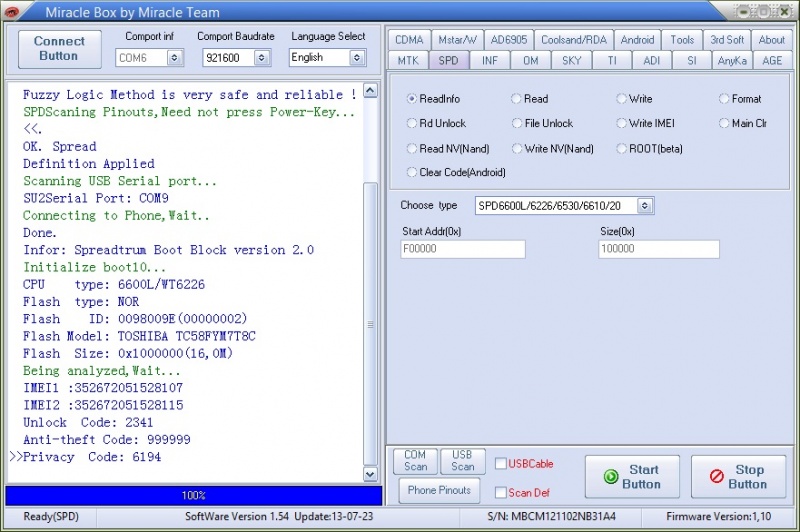The height and width of the screenshot is (532, 800).
Task: Switch to the CDMA tab
Action: (409, 40)
